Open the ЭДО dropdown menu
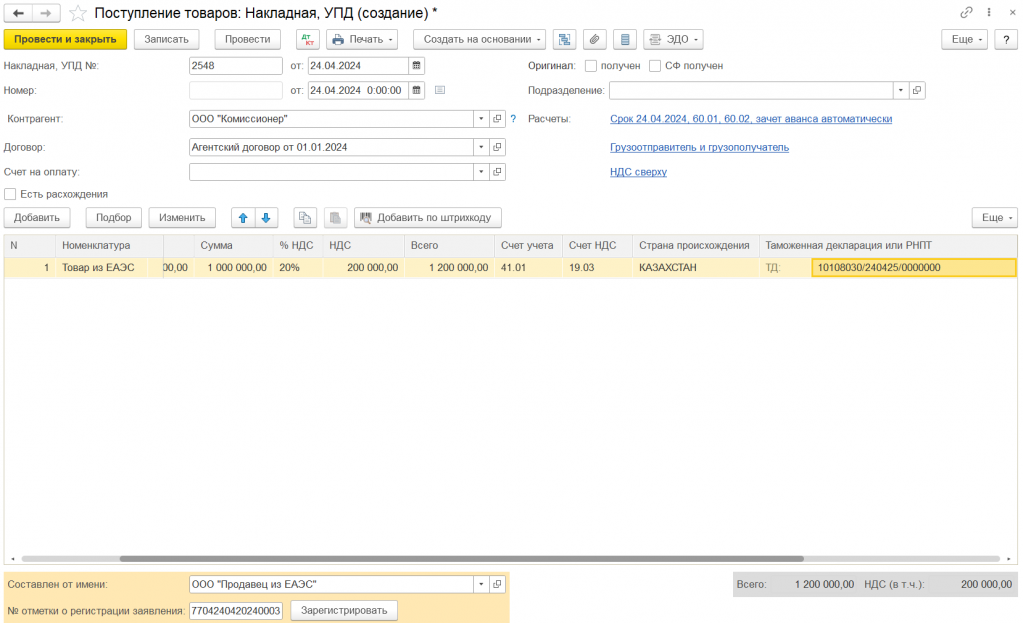Screen dimensions: 1023x623 (673, 39)
